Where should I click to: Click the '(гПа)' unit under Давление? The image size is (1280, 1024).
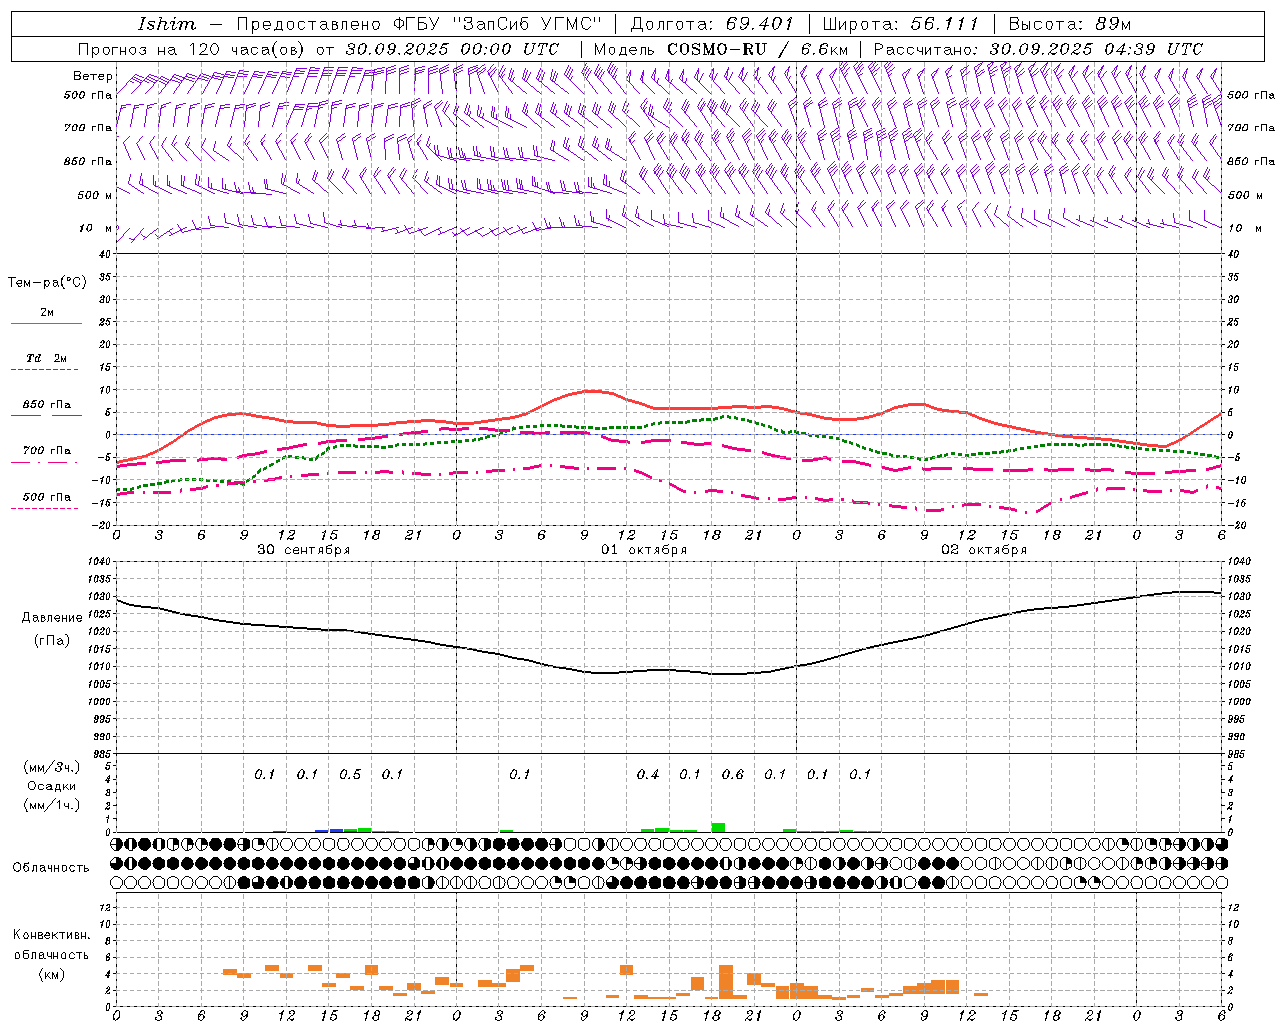52,641
